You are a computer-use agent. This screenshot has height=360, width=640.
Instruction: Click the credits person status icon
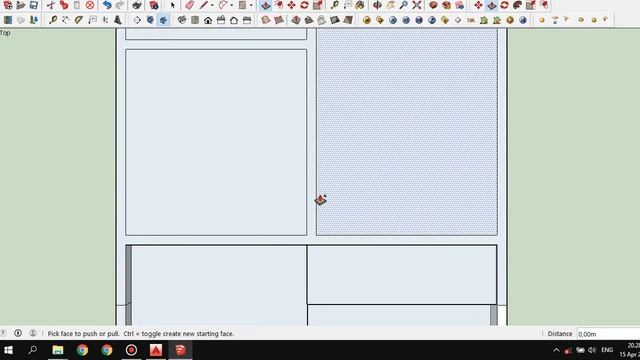pyautogui.click(x=33, y=333)
